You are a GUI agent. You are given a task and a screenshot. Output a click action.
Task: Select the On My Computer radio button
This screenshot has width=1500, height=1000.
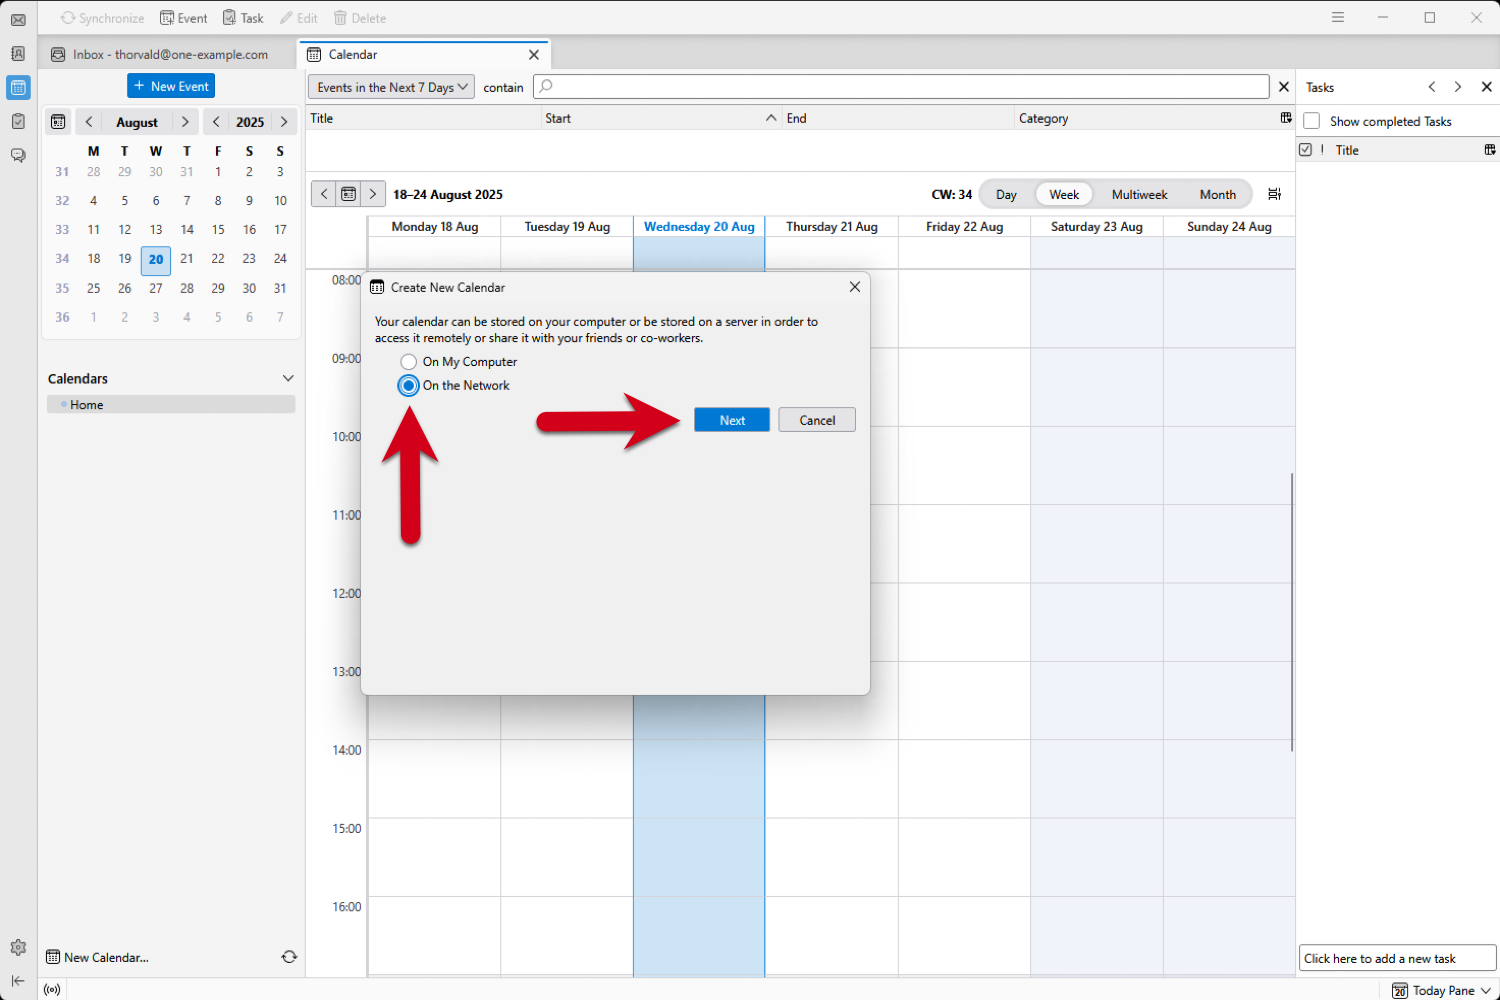pos(408,362)
